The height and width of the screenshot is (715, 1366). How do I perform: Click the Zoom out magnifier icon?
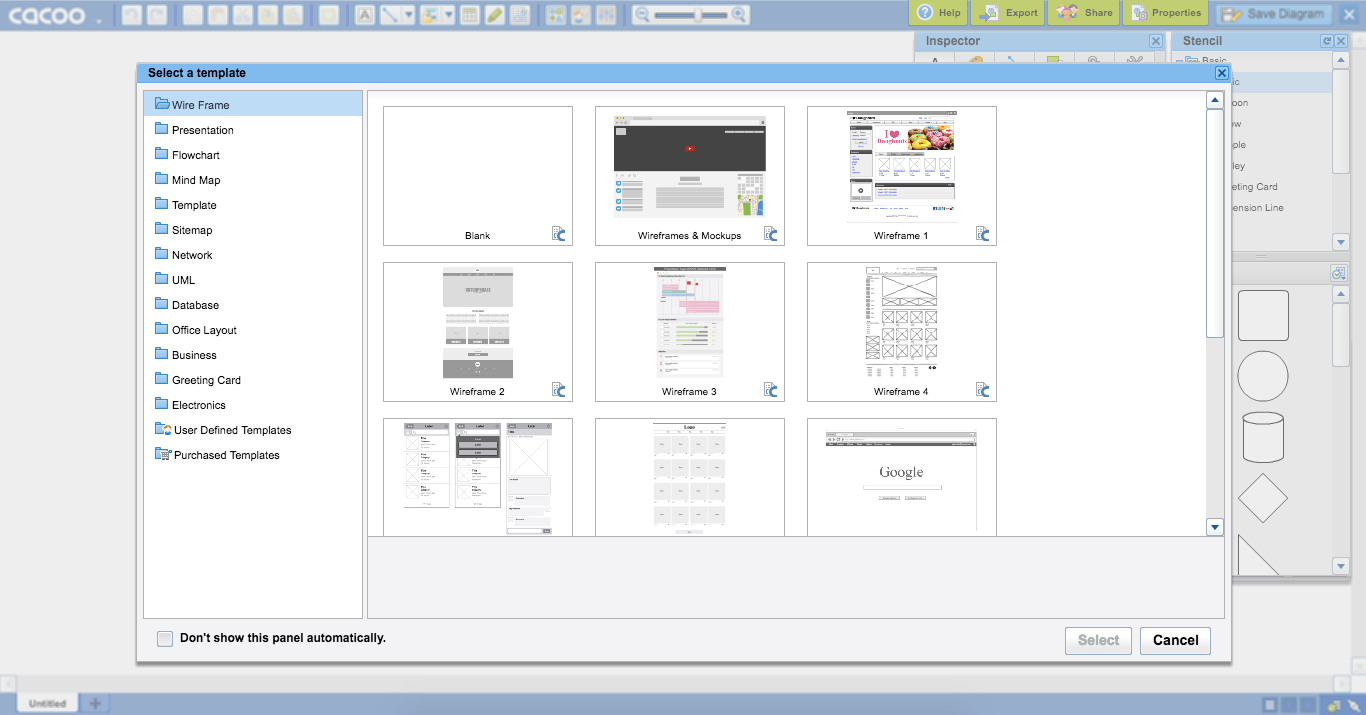click(x=642, y=15)
